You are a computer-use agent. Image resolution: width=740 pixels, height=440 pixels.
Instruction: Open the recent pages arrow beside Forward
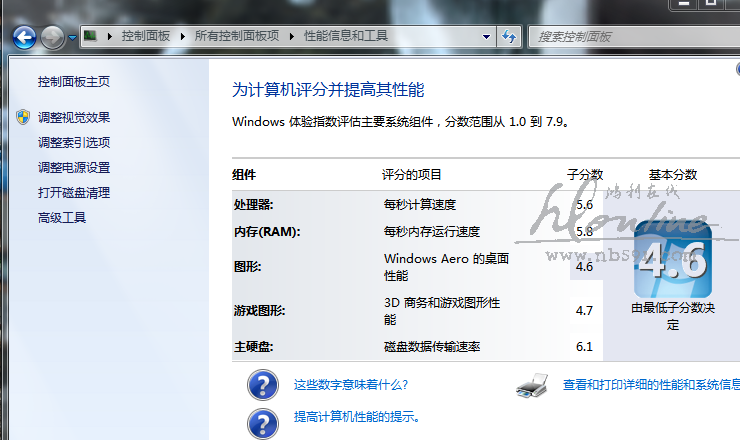coord(72,38)
